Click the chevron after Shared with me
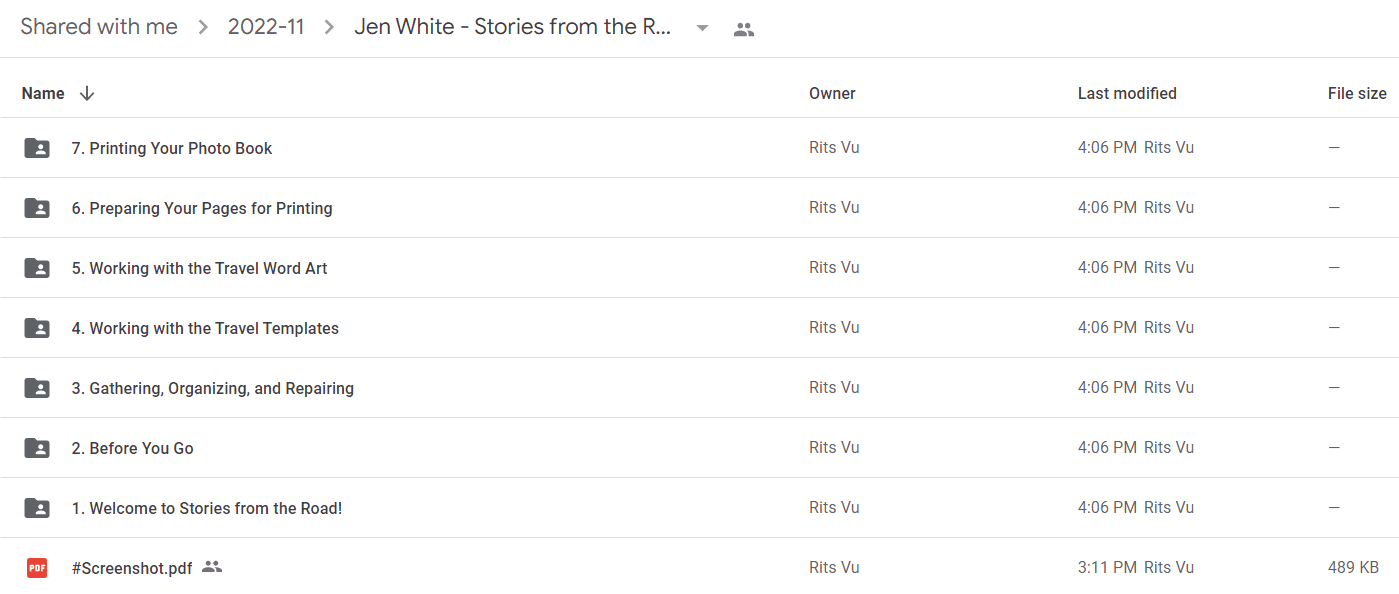This screenshot has height=594, width=1399. (x=203, y=28)
